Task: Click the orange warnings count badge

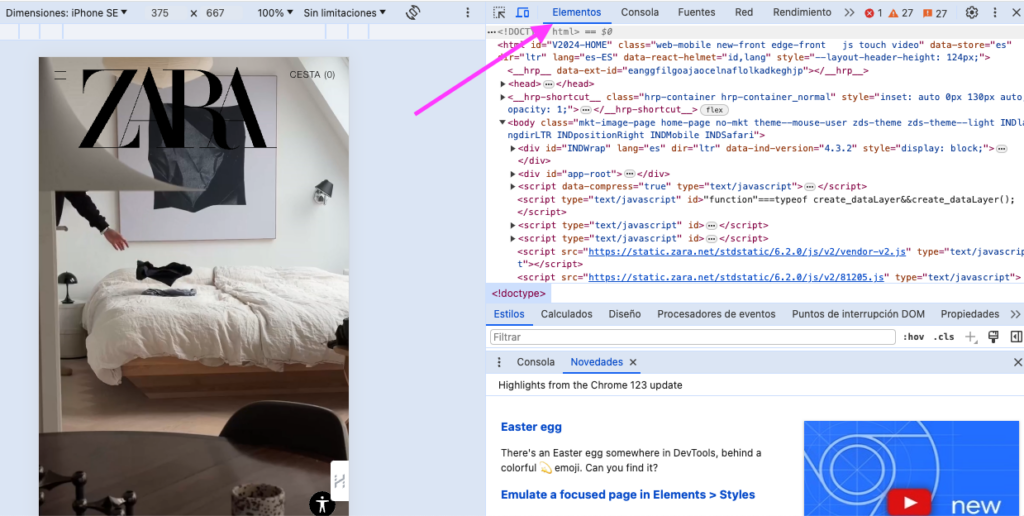Action: pos(901,13)
